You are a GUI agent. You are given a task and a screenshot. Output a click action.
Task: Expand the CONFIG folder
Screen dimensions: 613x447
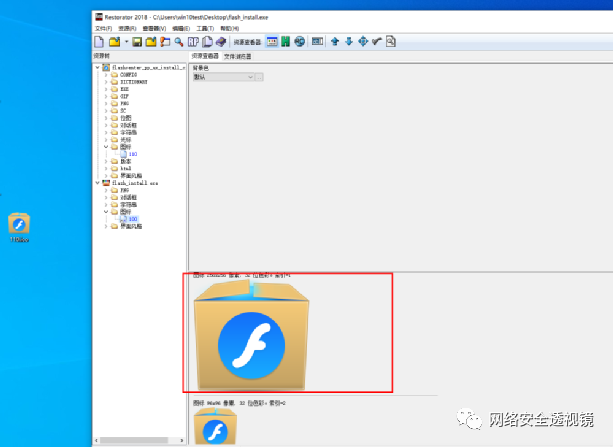tap(106, 75)
